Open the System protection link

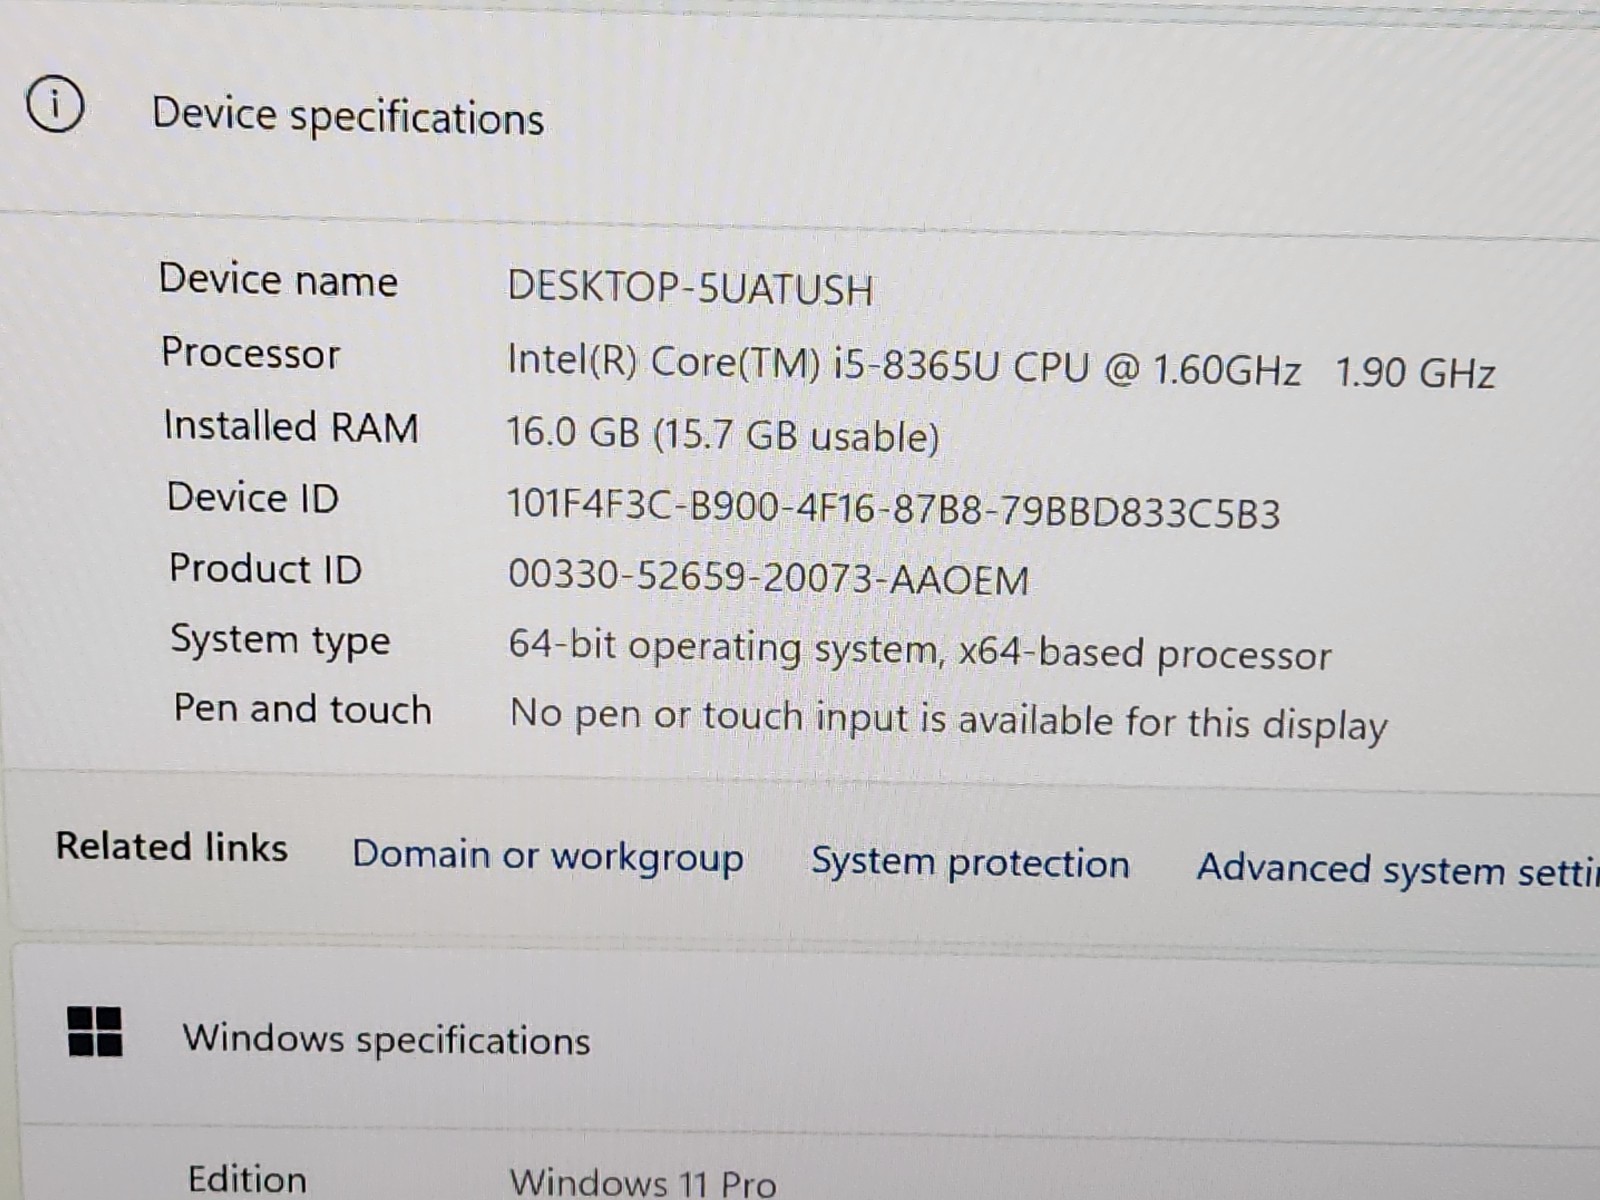(970, 863)
